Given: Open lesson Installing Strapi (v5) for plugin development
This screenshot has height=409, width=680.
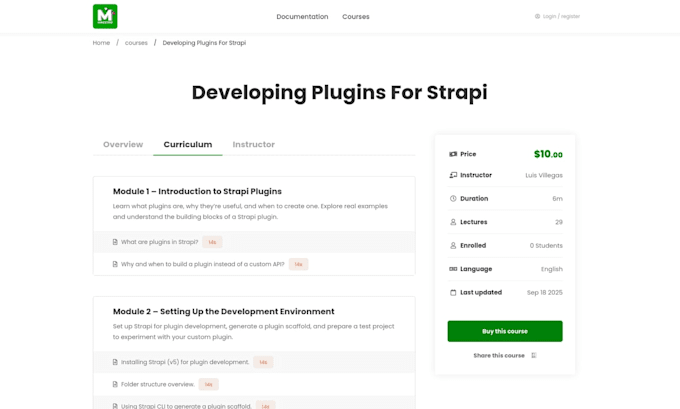Looking at the screenshot, I should pyautogui.click(x=185, y=362).
